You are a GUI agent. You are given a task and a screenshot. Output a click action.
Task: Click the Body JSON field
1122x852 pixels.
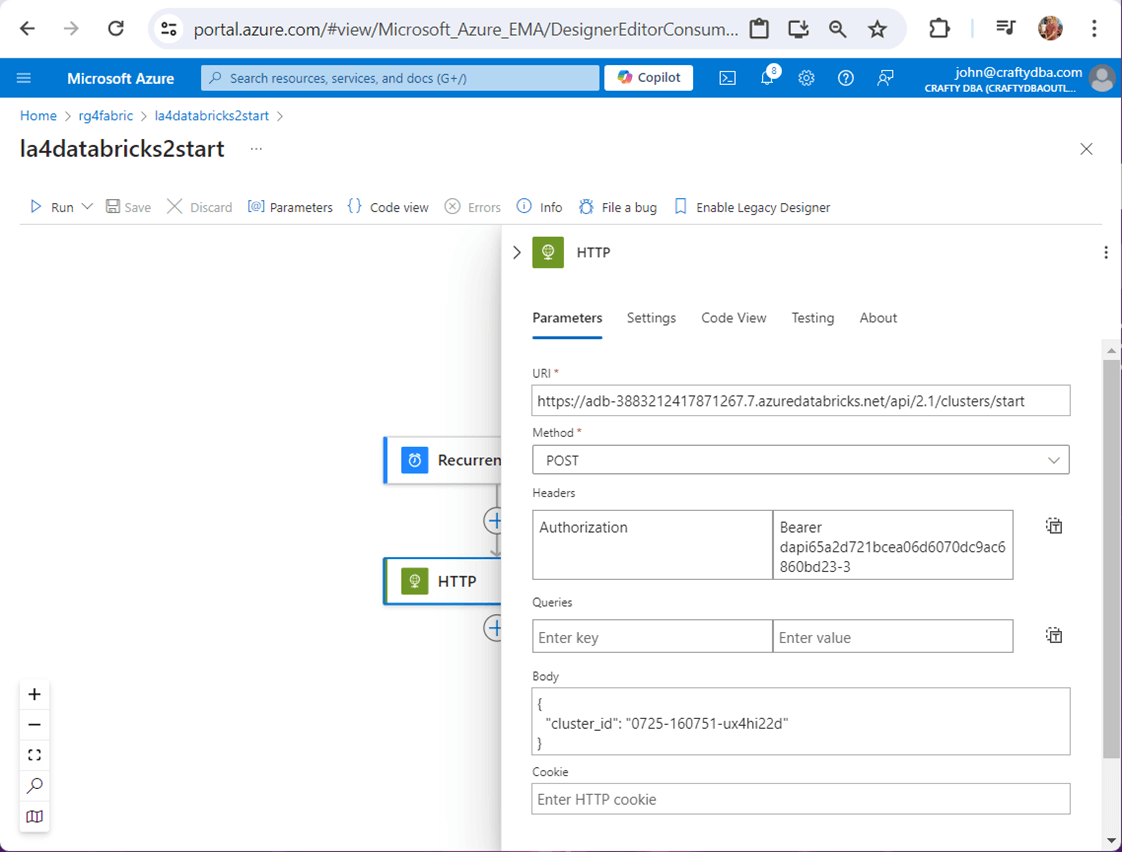click(x=801, y=722)
